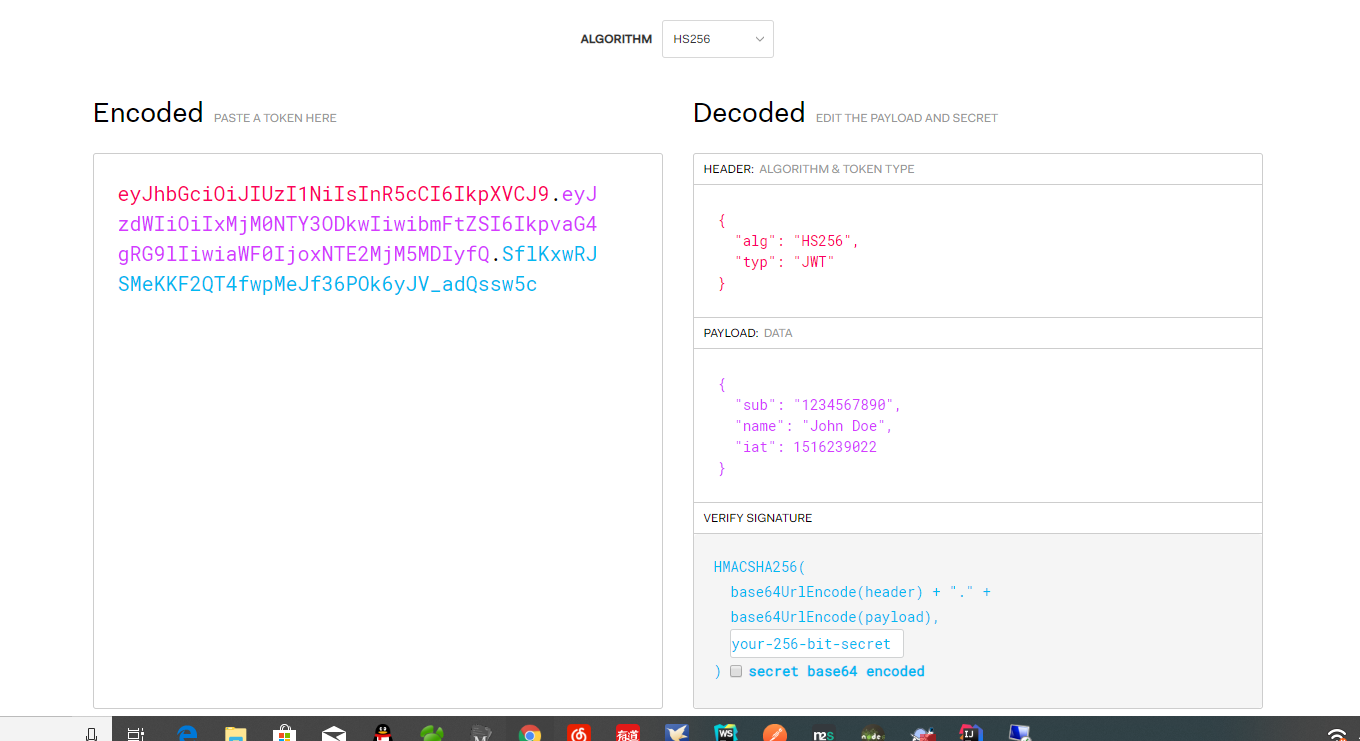
Task: Click the "alg": "HS256" line in header
Action: tap(797, 241)
